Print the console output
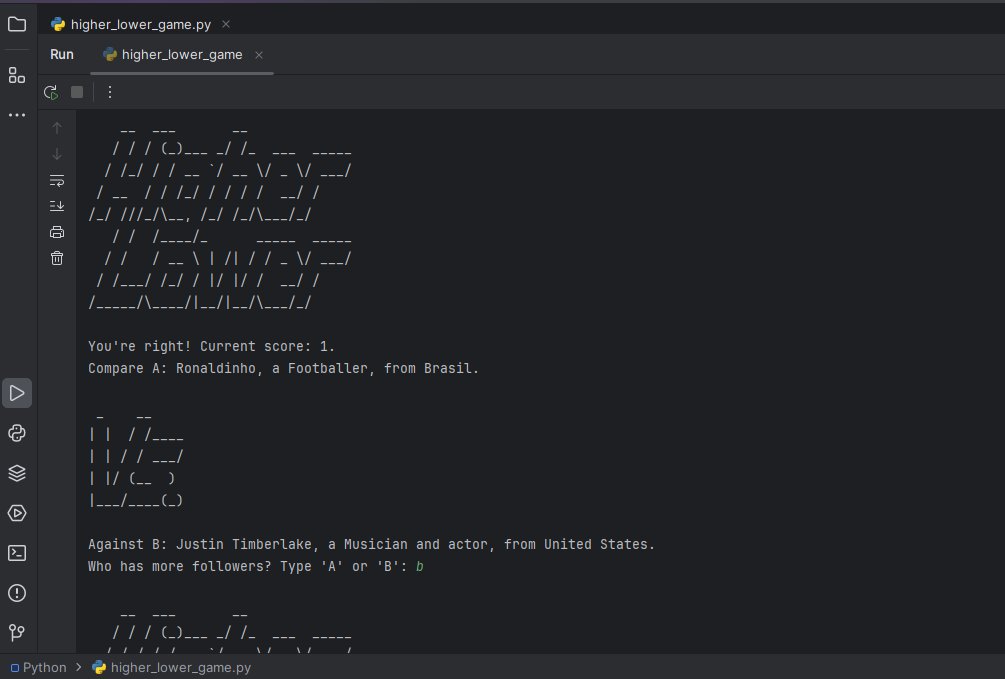Image resolution: width=1005 pixels, height=679 pixels. click(x=57, y=232)
